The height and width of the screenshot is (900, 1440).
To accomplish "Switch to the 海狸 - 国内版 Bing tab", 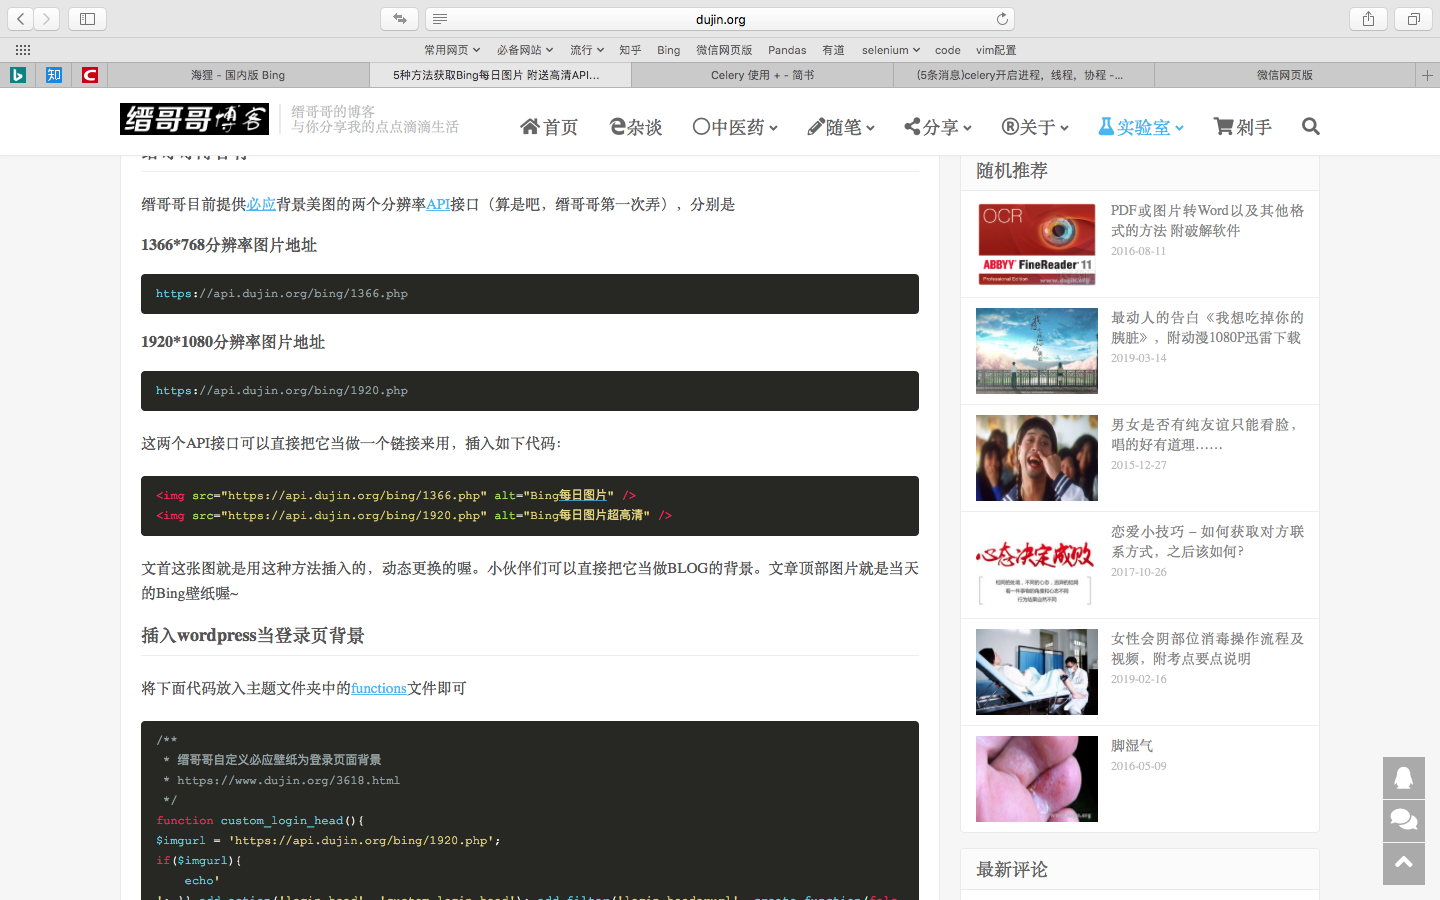I will [238, 75].
